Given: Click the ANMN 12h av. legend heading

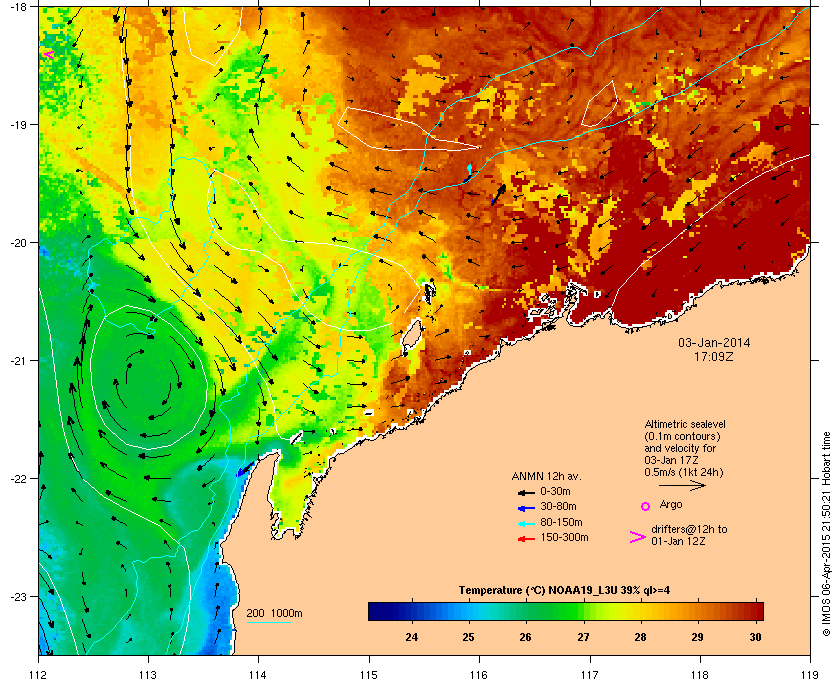Looking at the screenshot, I should (x=546, y=476).
